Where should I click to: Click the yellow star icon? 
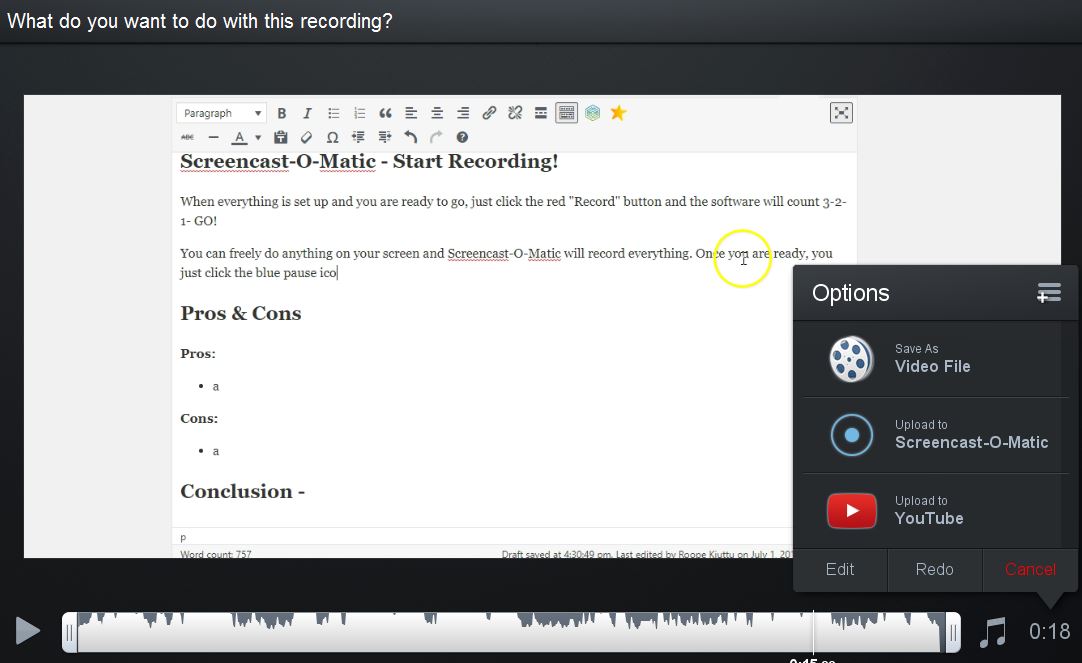pyautogui.click(x=618, y=112)
